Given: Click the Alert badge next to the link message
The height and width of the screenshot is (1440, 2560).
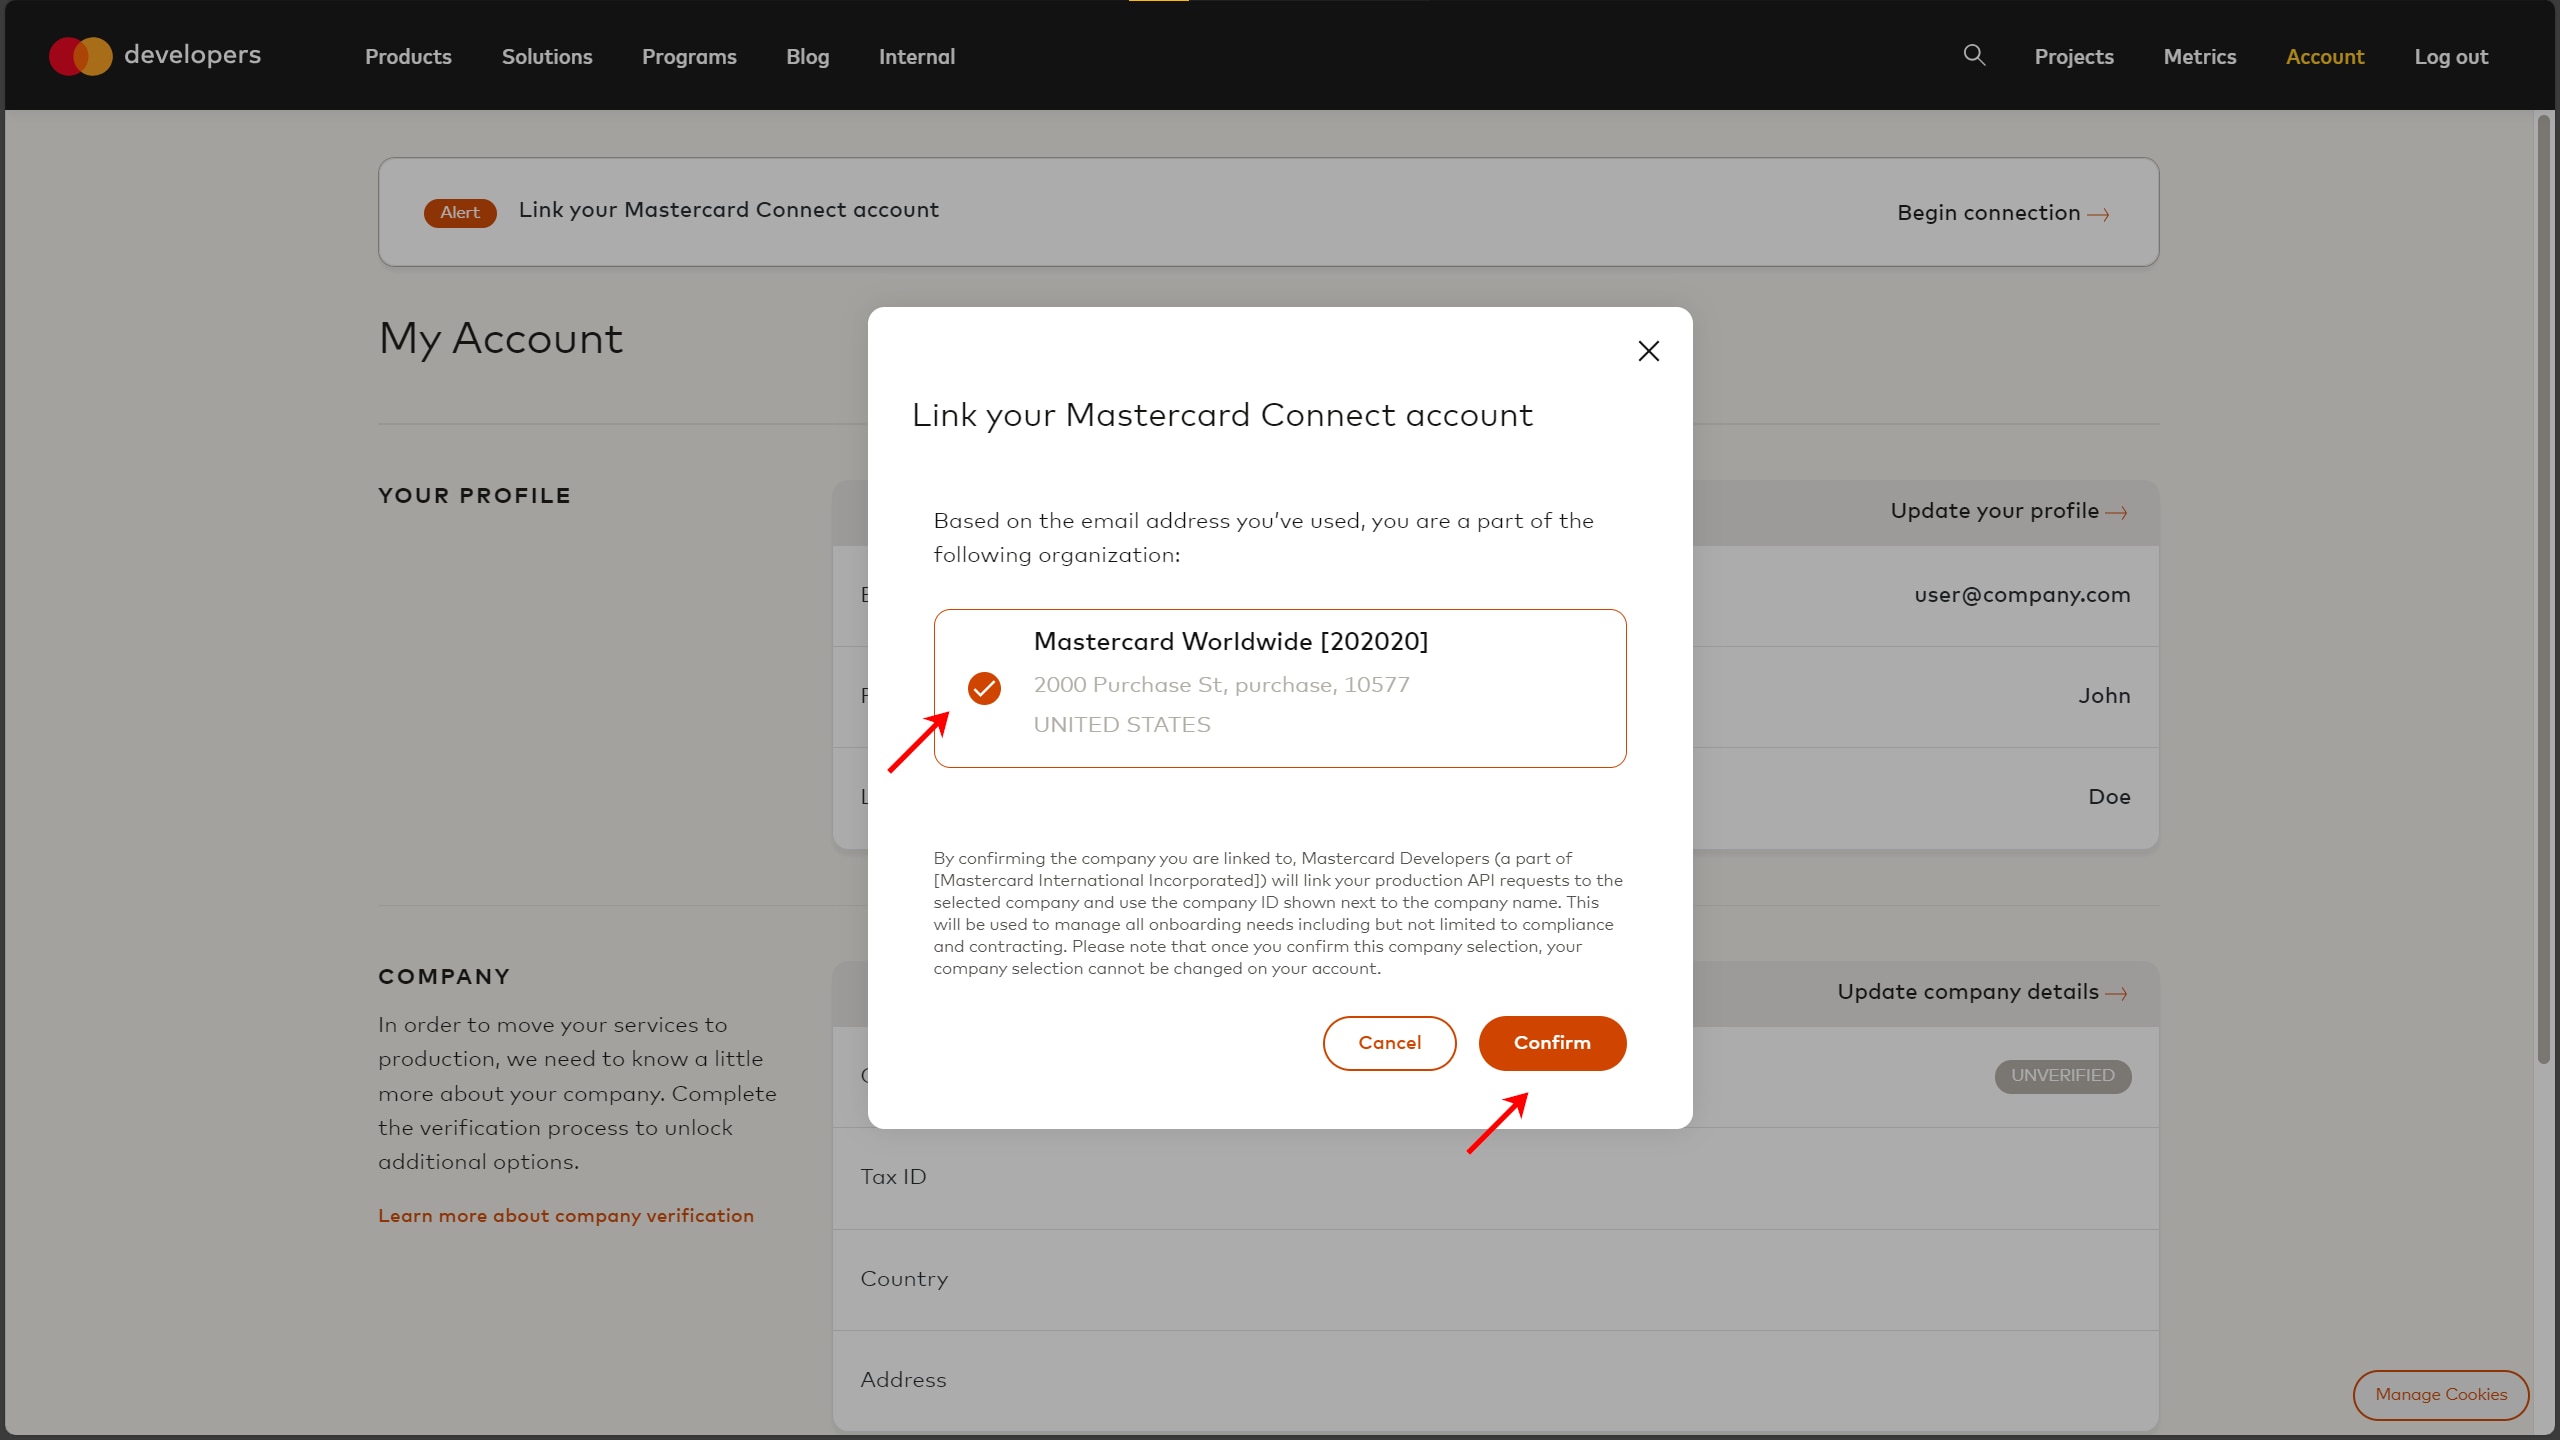Looking at the screenshot, I should [460, 212].
